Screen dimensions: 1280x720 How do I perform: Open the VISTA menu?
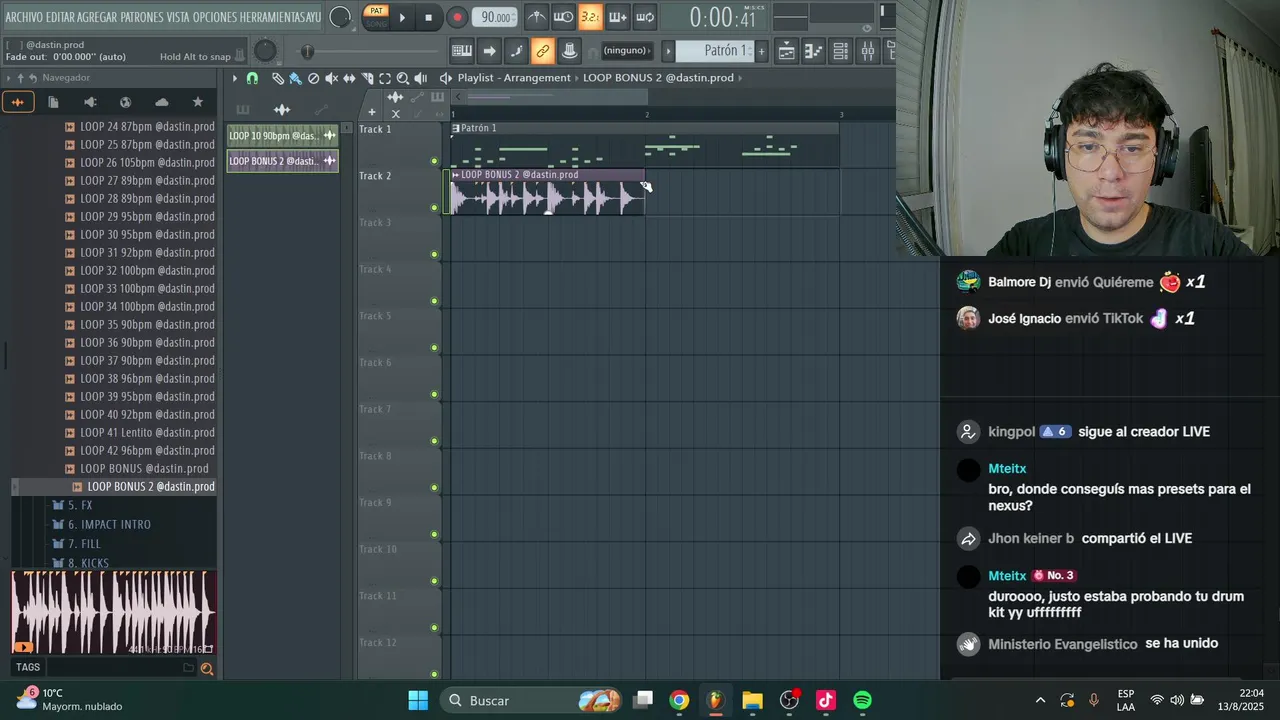[x=178, y=17]
